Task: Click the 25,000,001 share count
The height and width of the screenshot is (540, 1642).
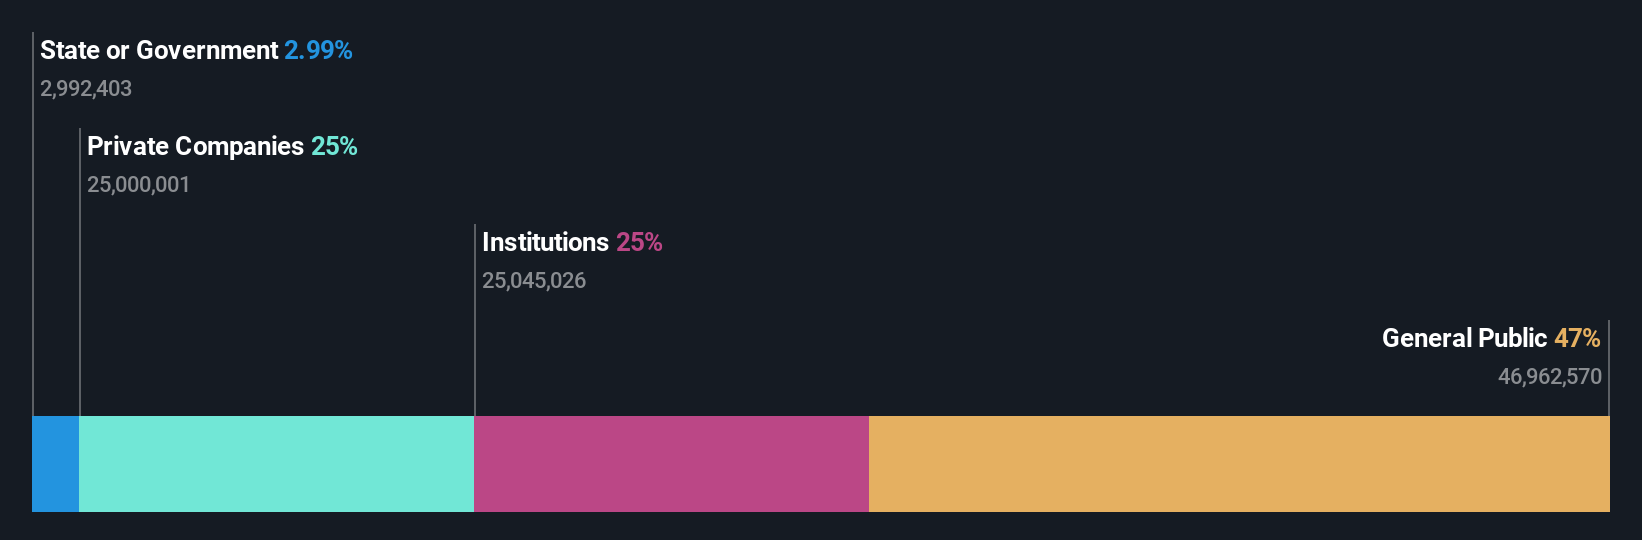Action: pyautogui.click(x=138, y=184)
